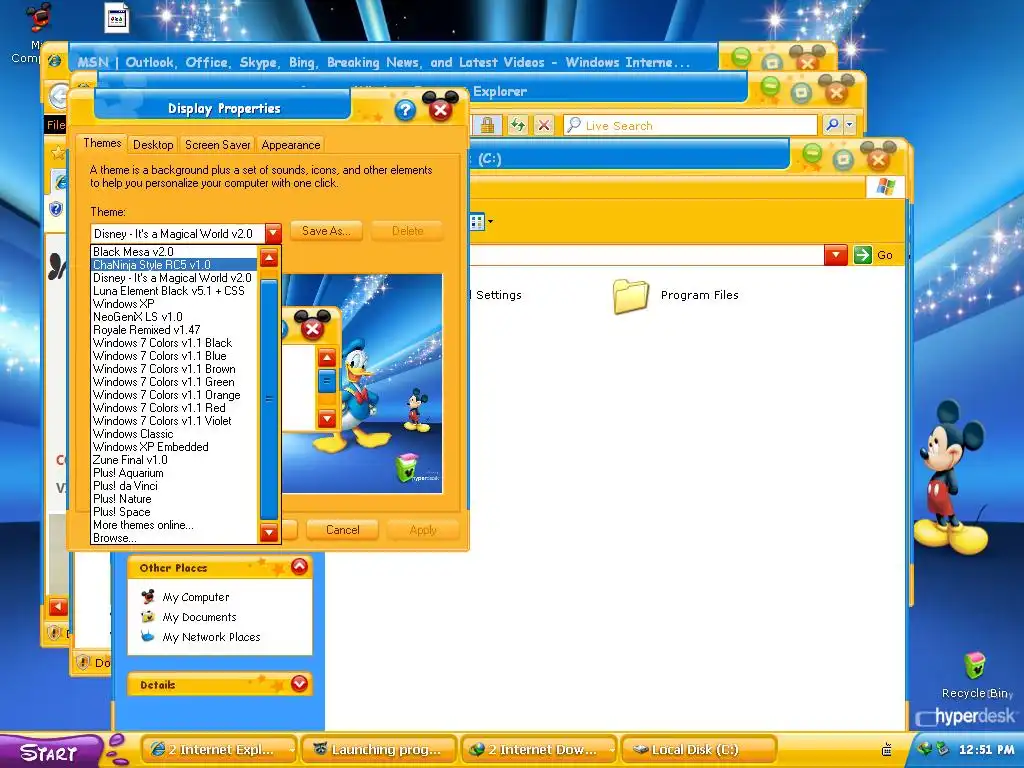Switch to Local Disk (C:) taskbar button
The width and height of the screenshot is (1024, 768).
(x=699, y=750)
